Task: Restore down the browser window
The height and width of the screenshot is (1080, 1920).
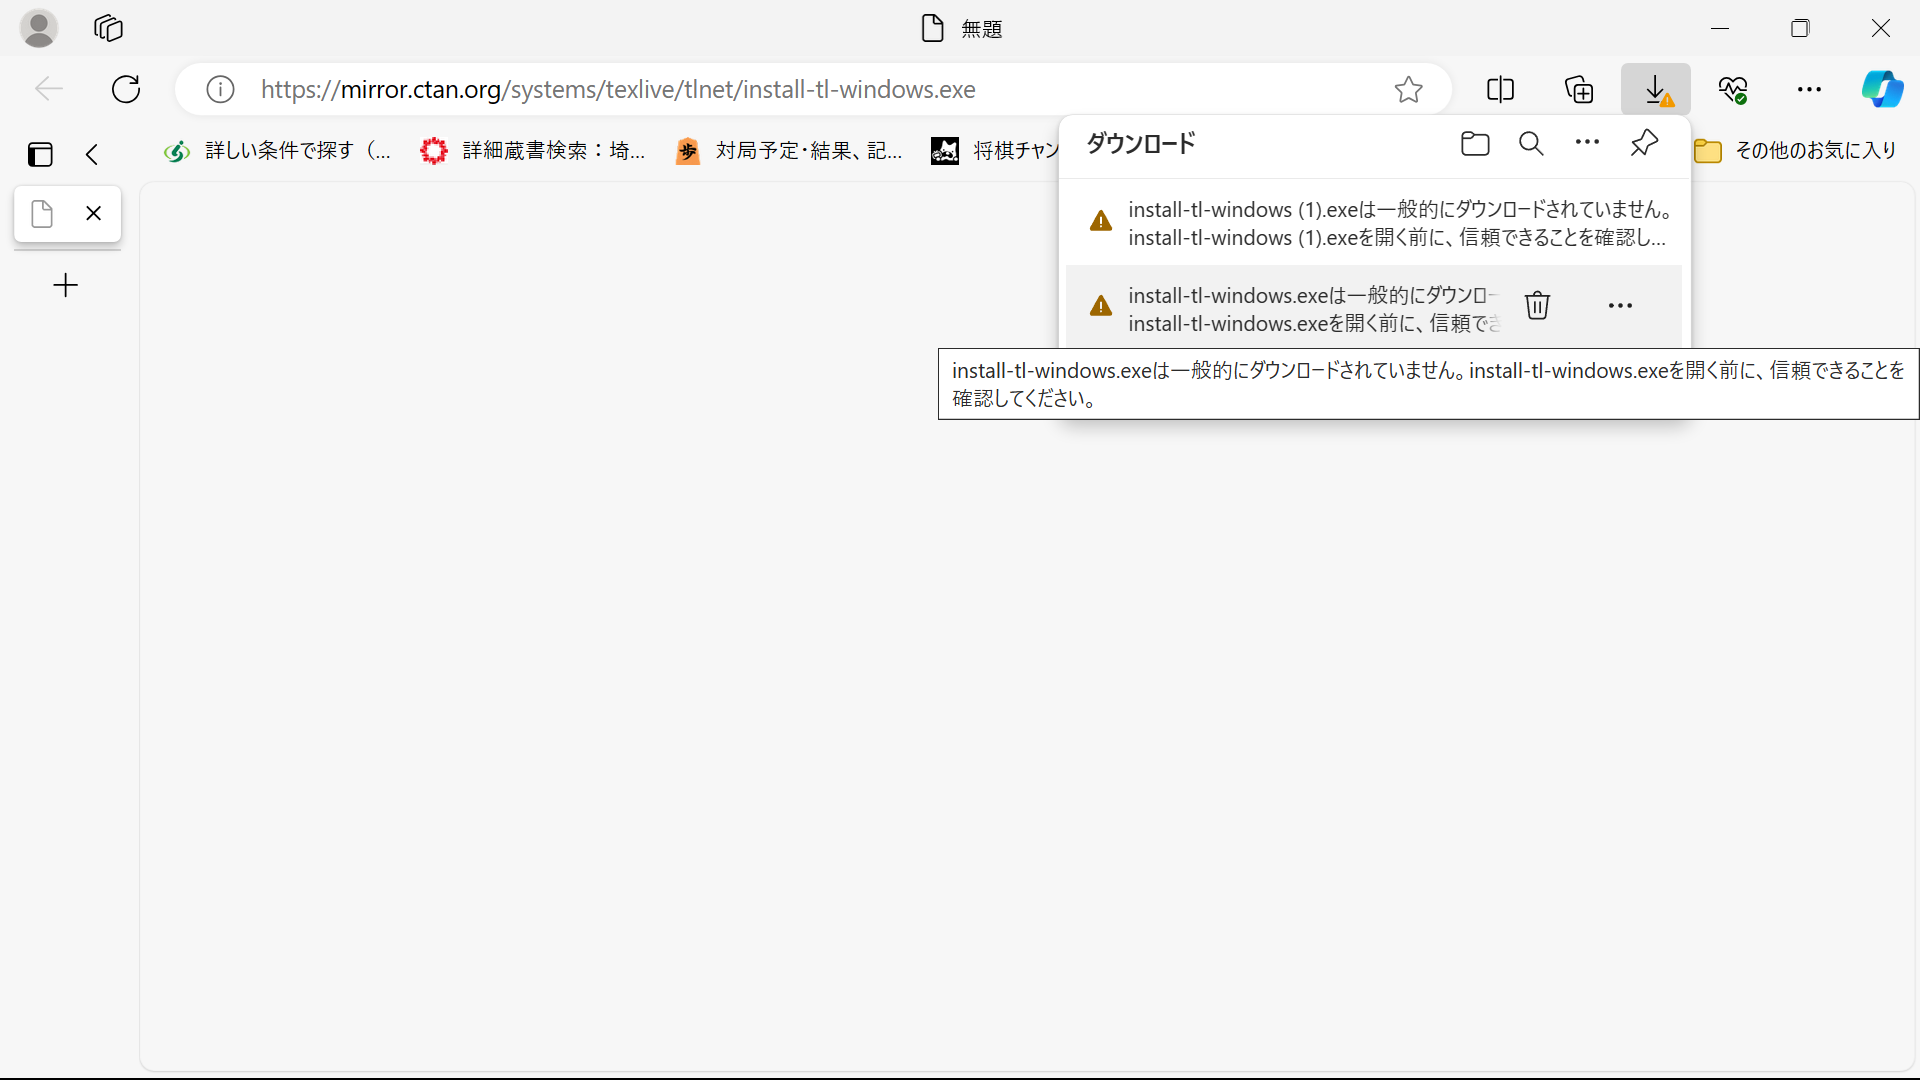Action: (1800, 29)
